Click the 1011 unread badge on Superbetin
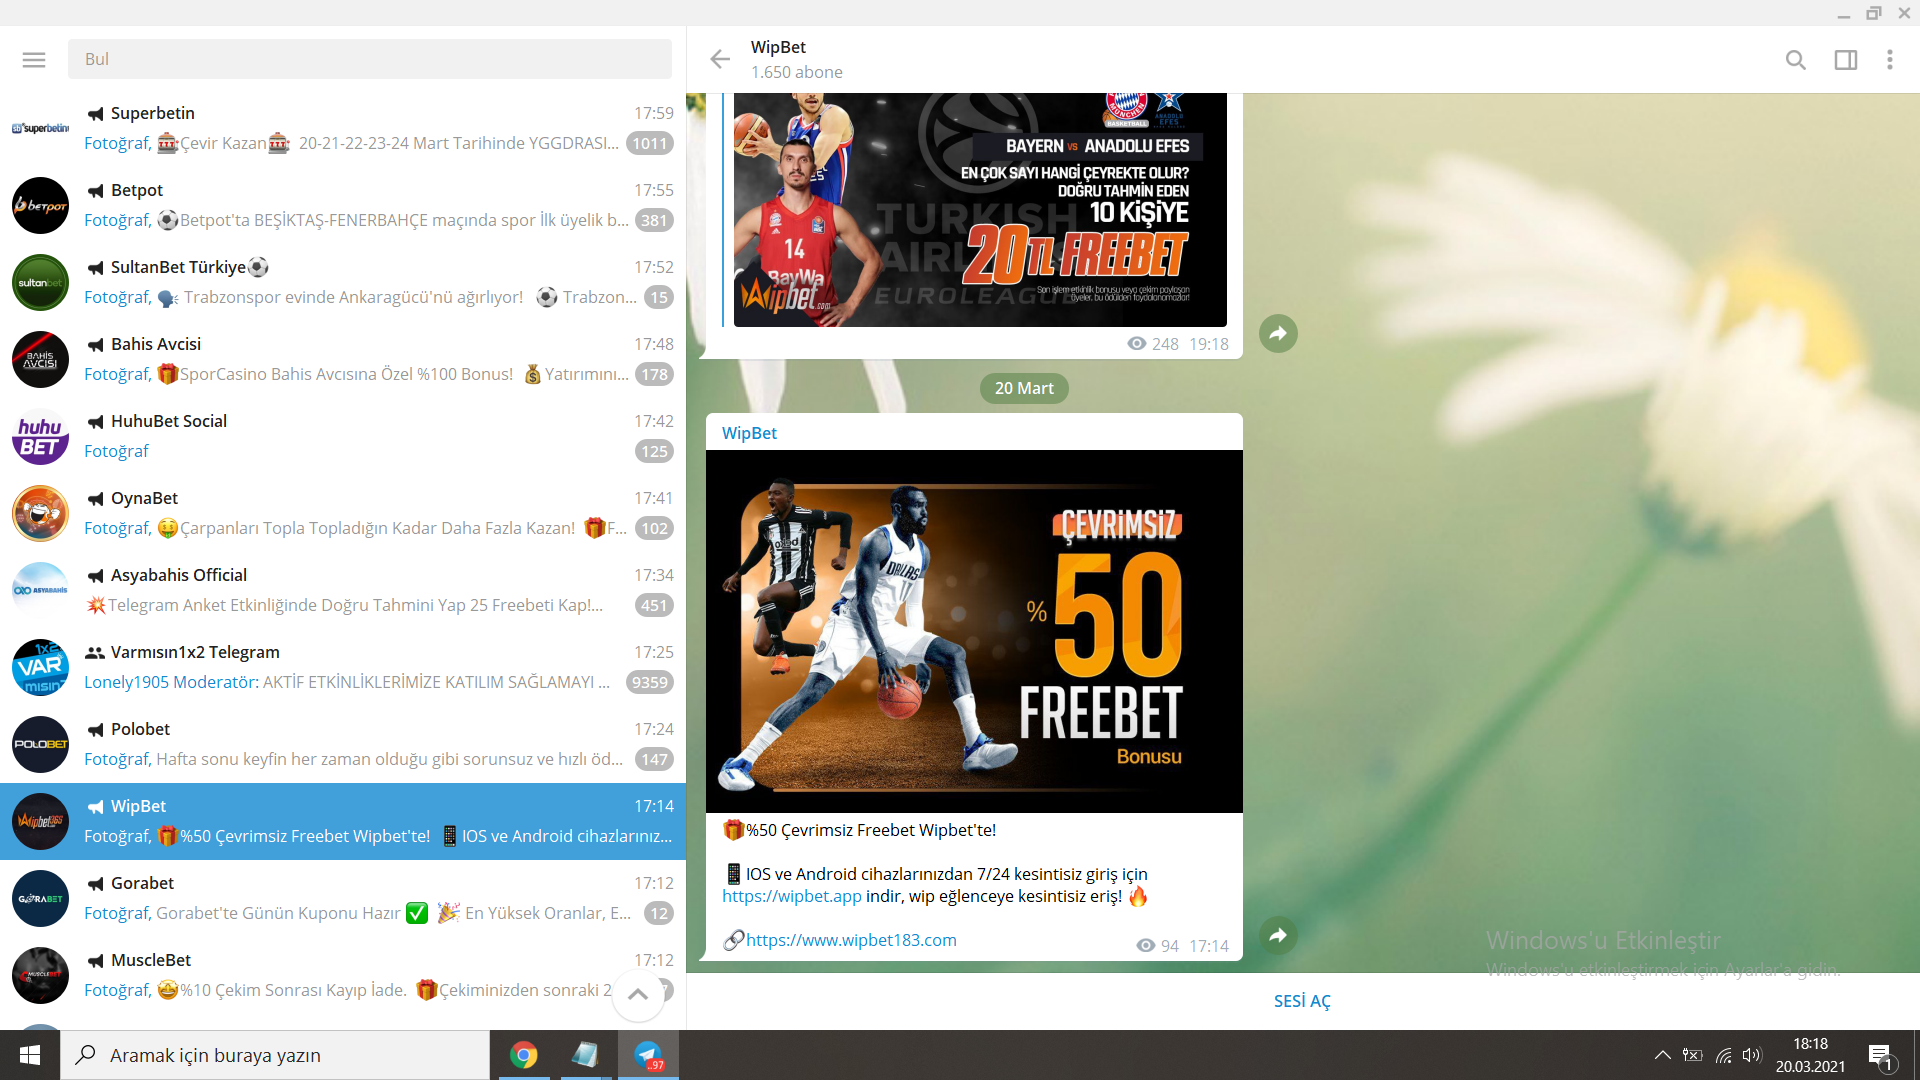The image size is (1920, 1080). pyautogui.click(x=649, y=143)
